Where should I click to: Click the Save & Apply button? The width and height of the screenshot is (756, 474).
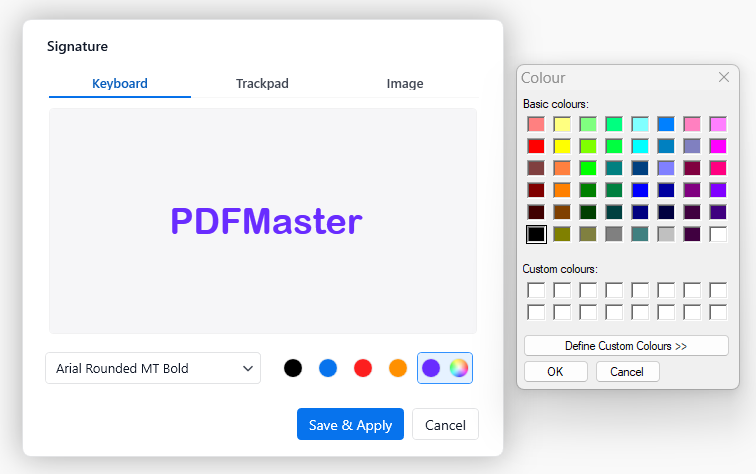point(350,425)
